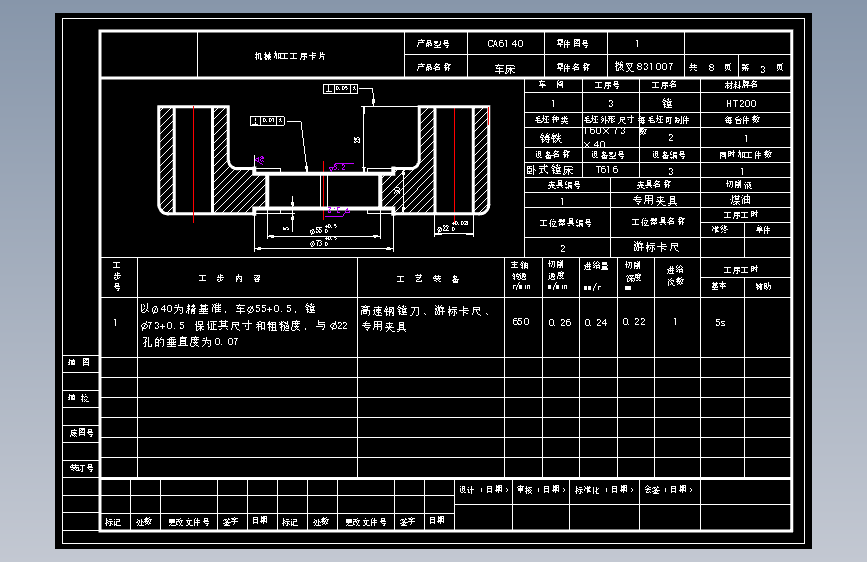Click the cutting fluid value 煤油

pyautogui.click(x=740, y=200)
